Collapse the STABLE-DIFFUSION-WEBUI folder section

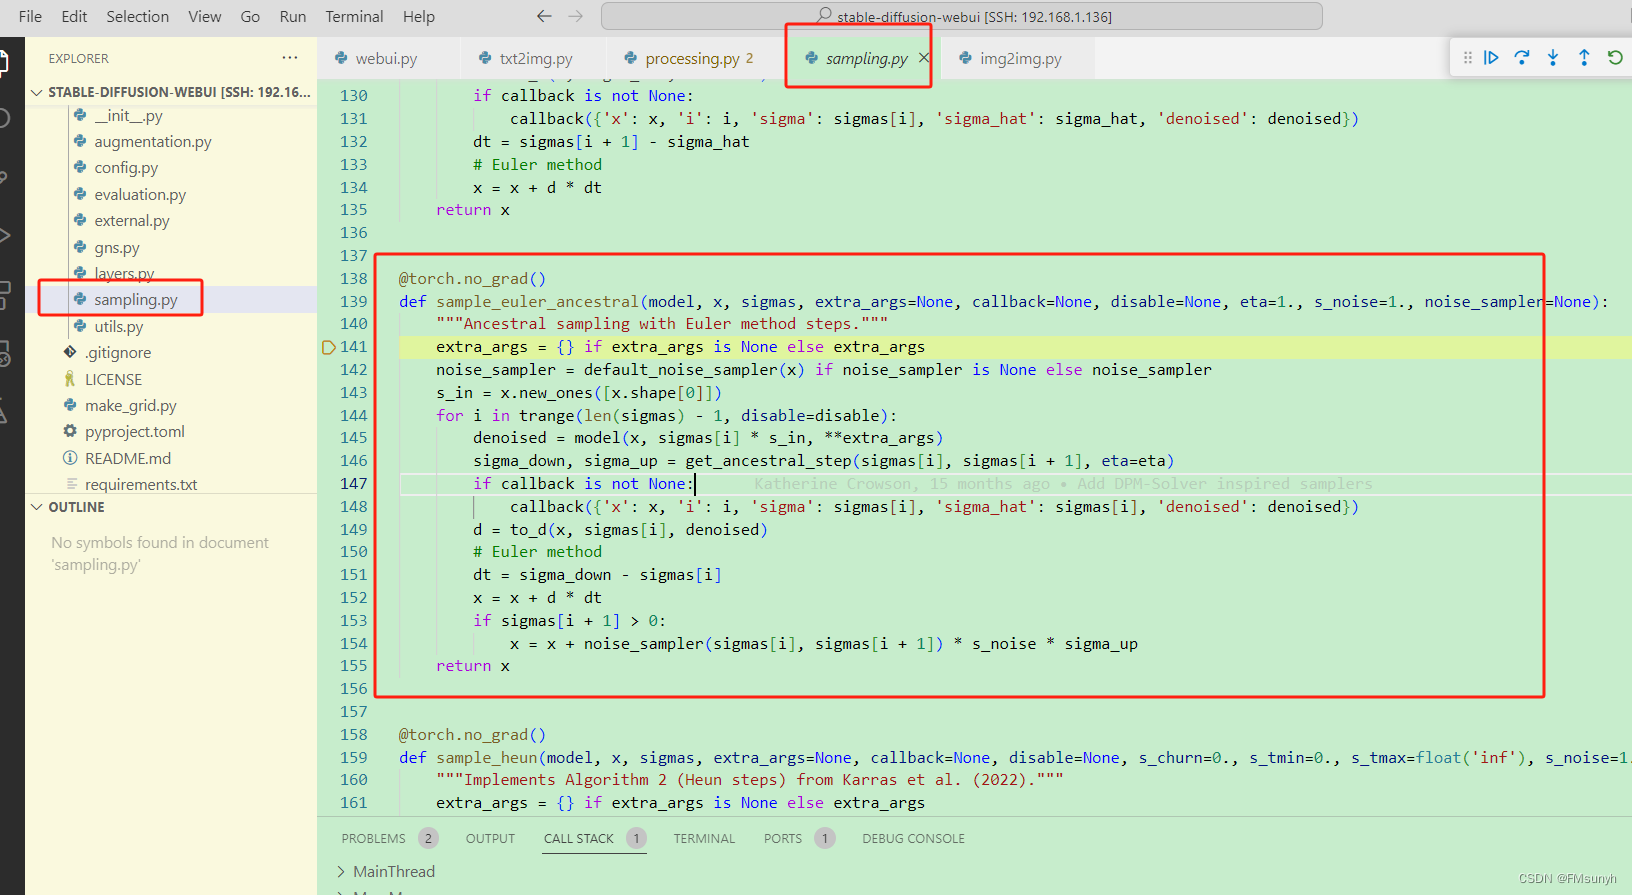click(x=37, y=92)
